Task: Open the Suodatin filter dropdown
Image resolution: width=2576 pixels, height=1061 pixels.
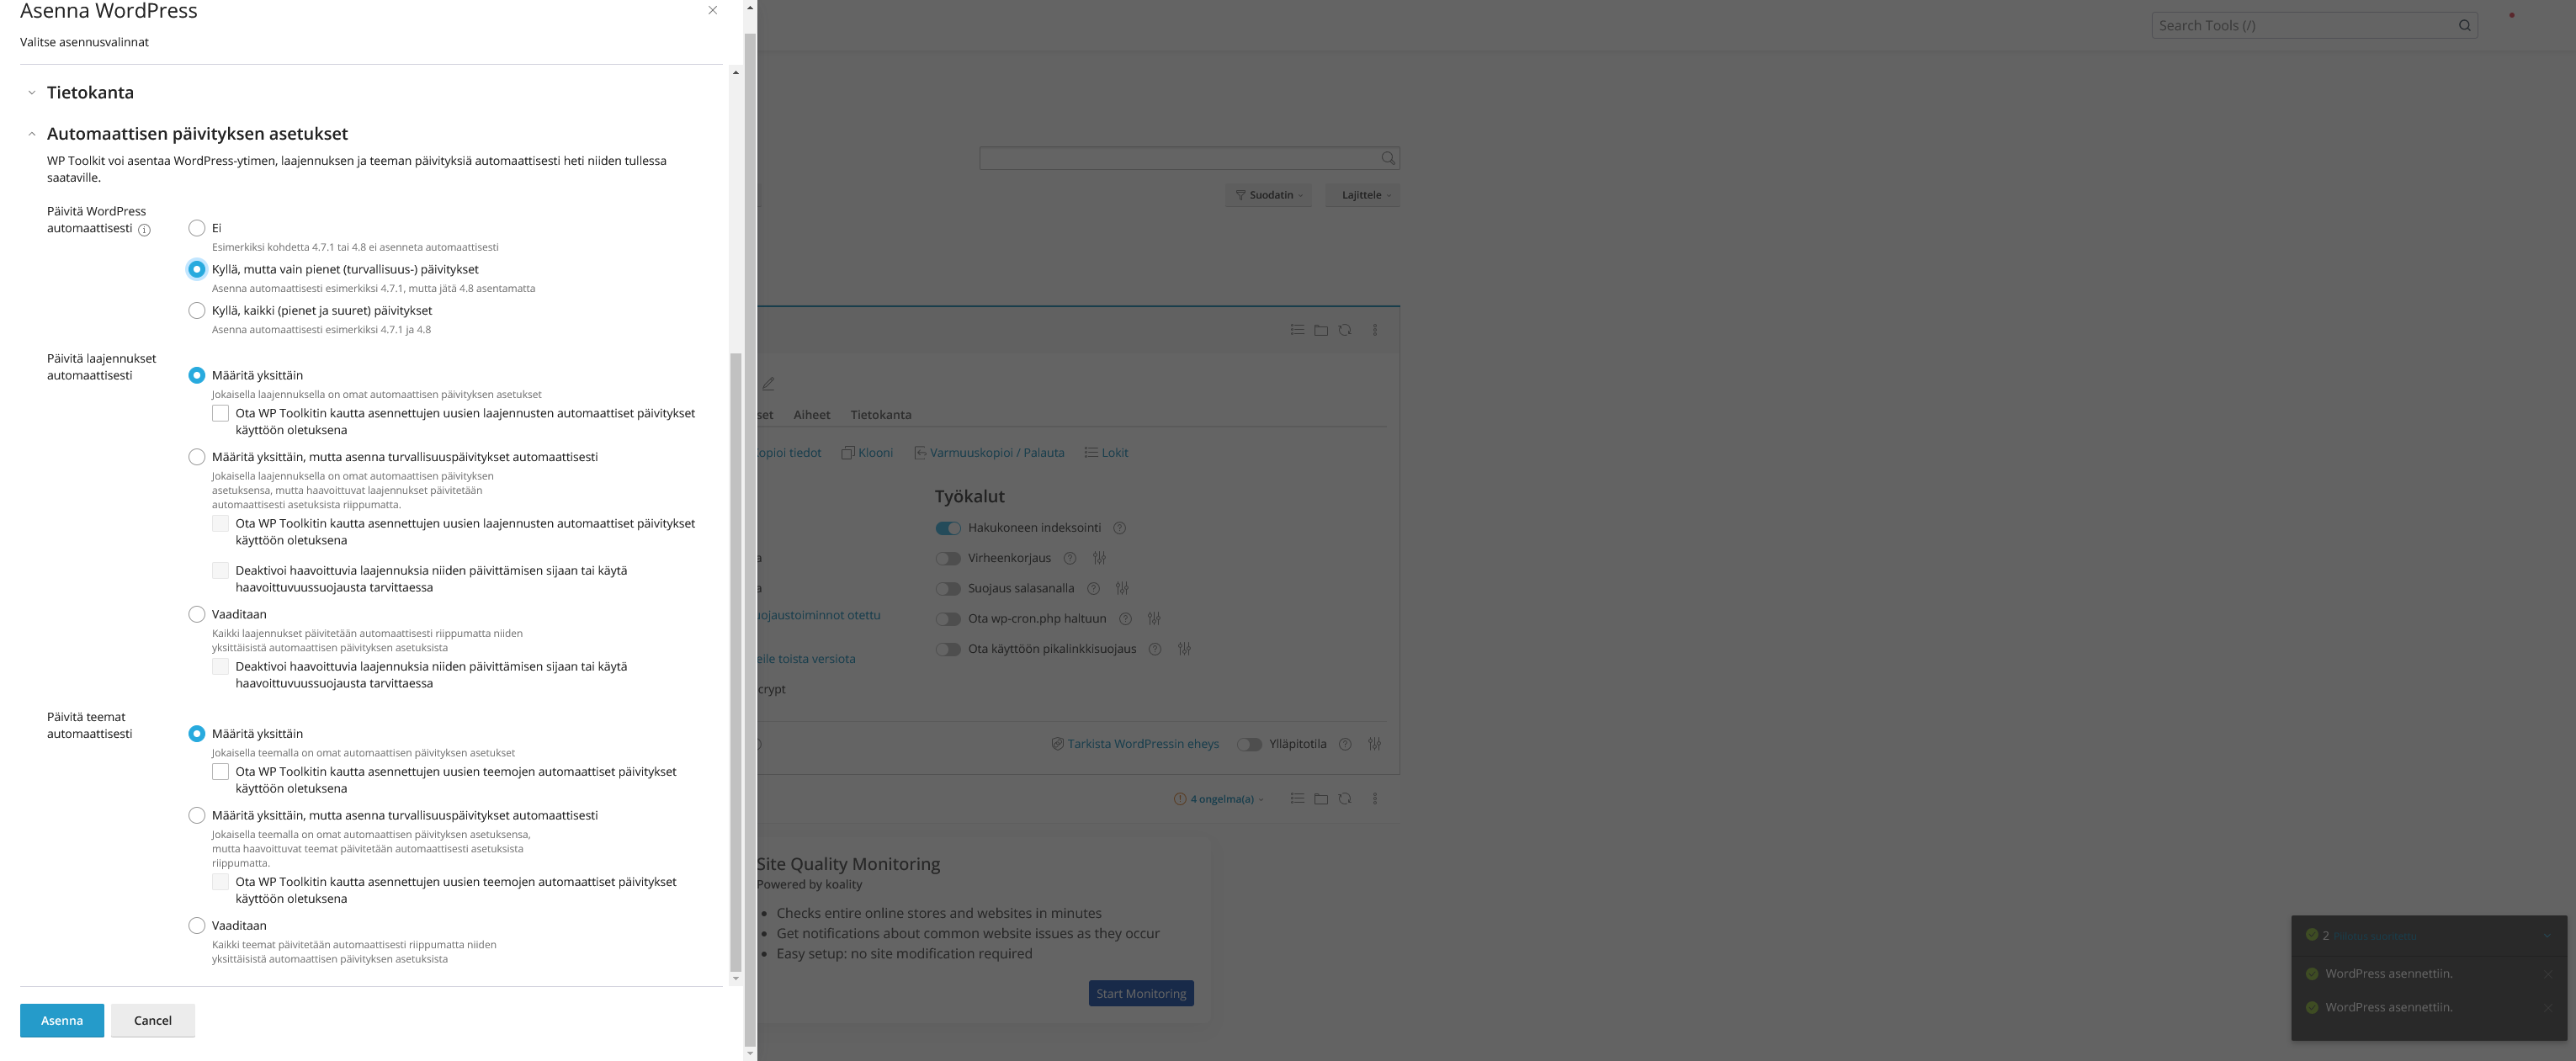Action: [x=1269, y=195]
